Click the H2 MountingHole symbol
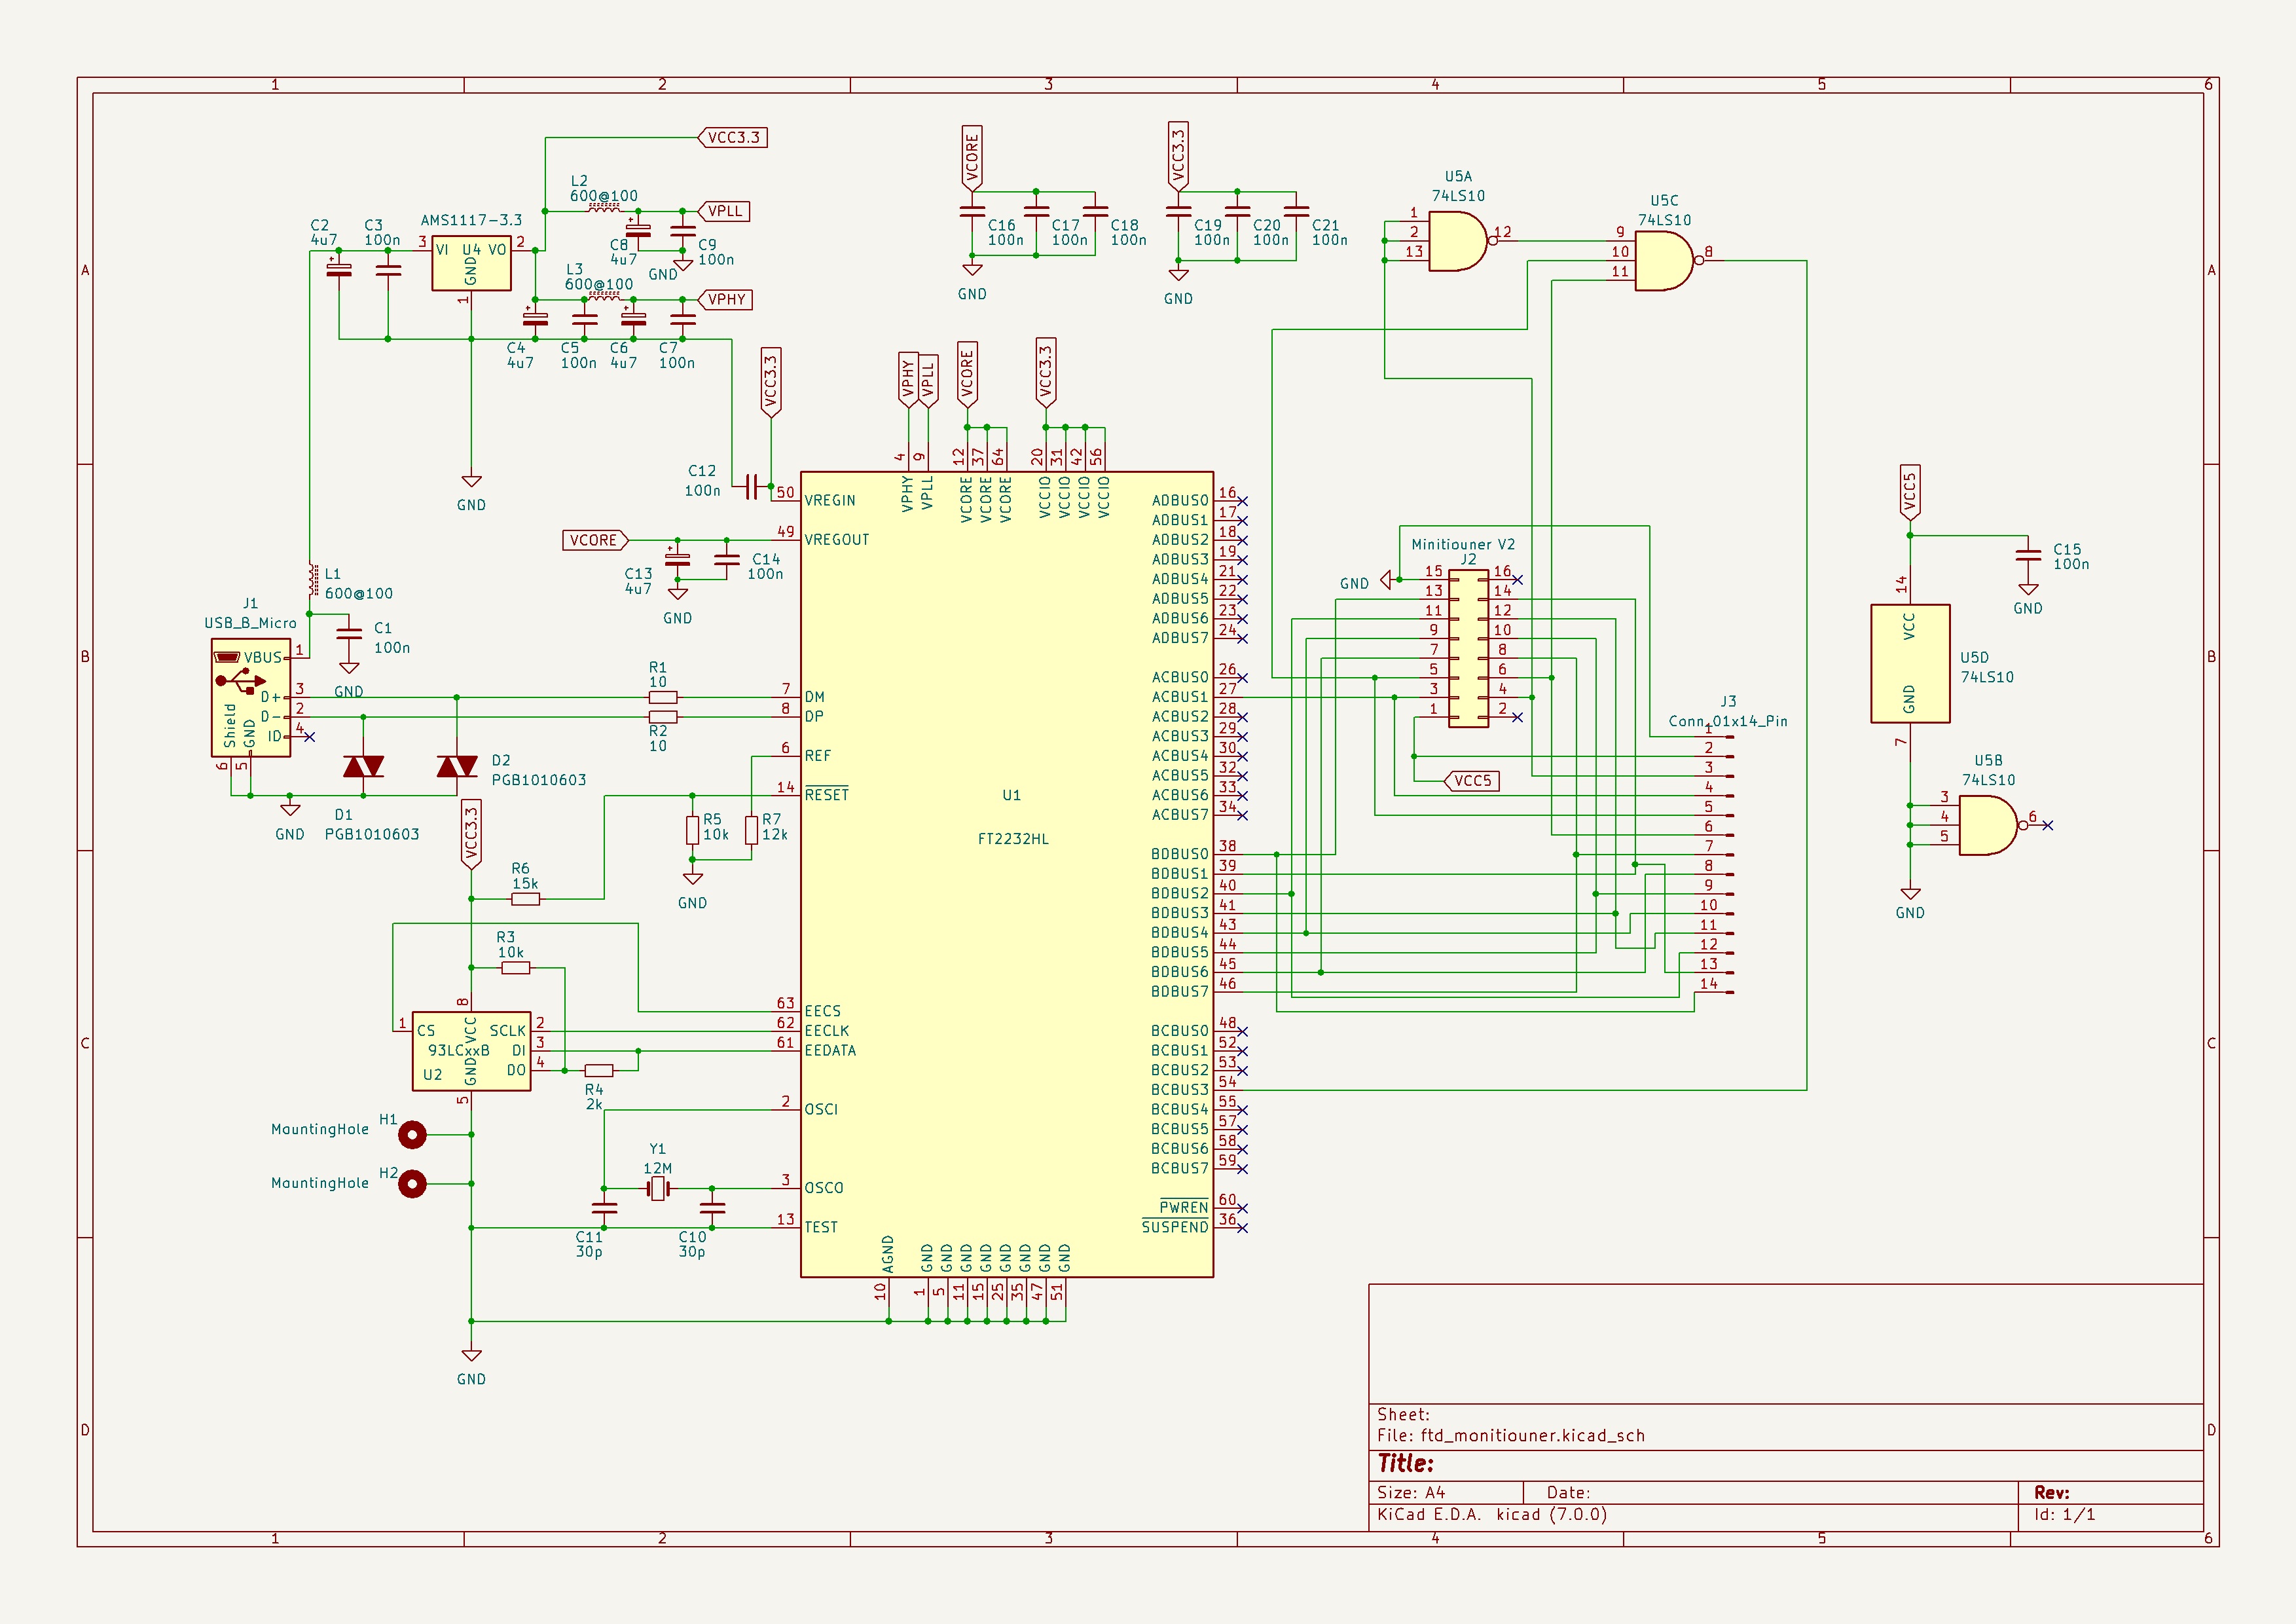The height and width of the screenshot is (1624, 2296). [412, 1184]
